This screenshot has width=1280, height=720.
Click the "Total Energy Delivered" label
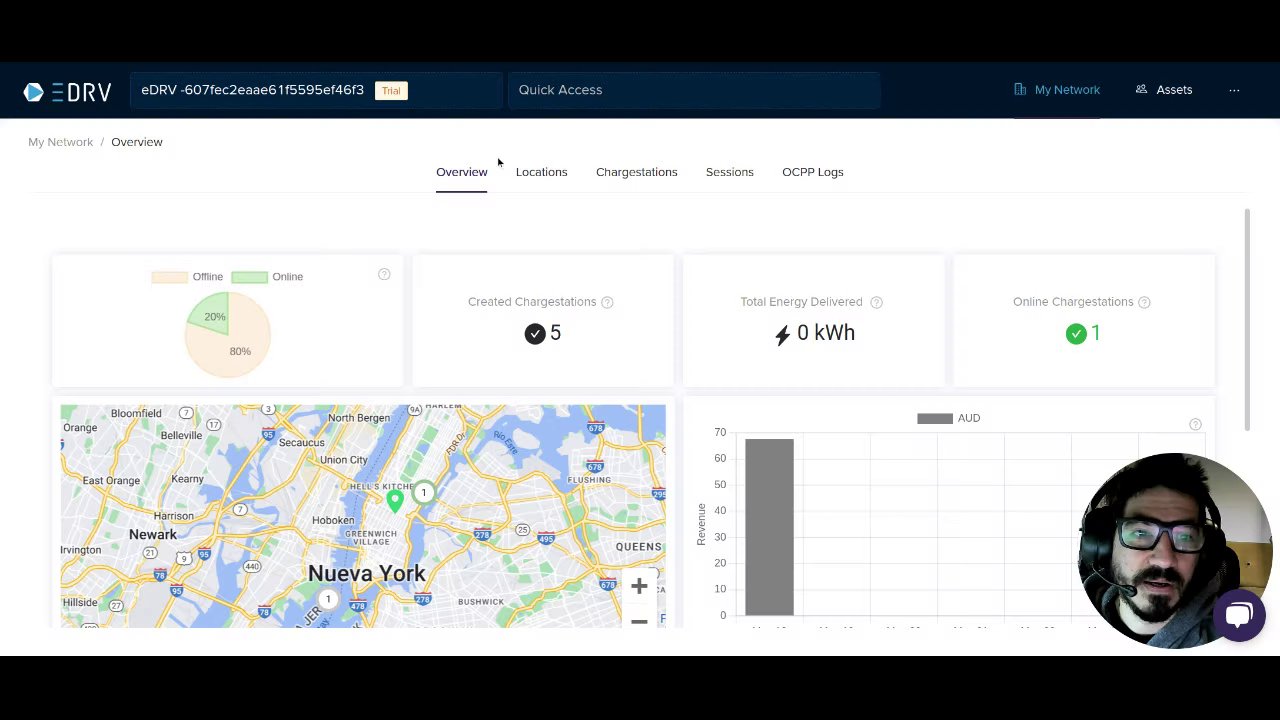[801, 302]
